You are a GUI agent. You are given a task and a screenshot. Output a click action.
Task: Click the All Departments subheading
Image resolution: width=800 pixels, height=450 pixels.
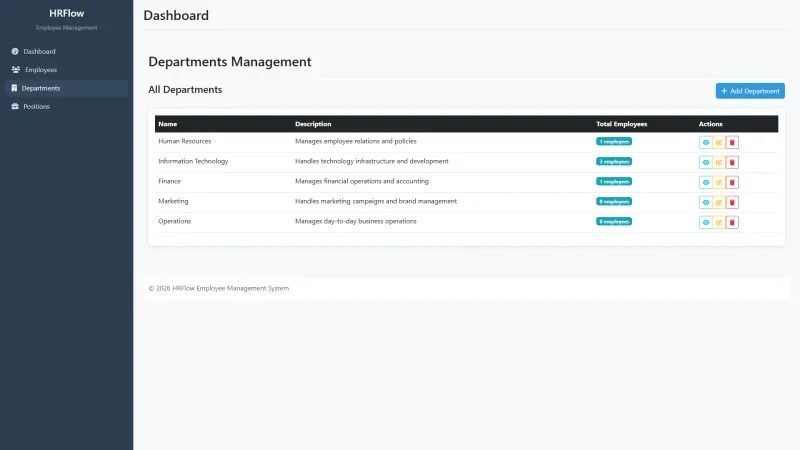185,90
